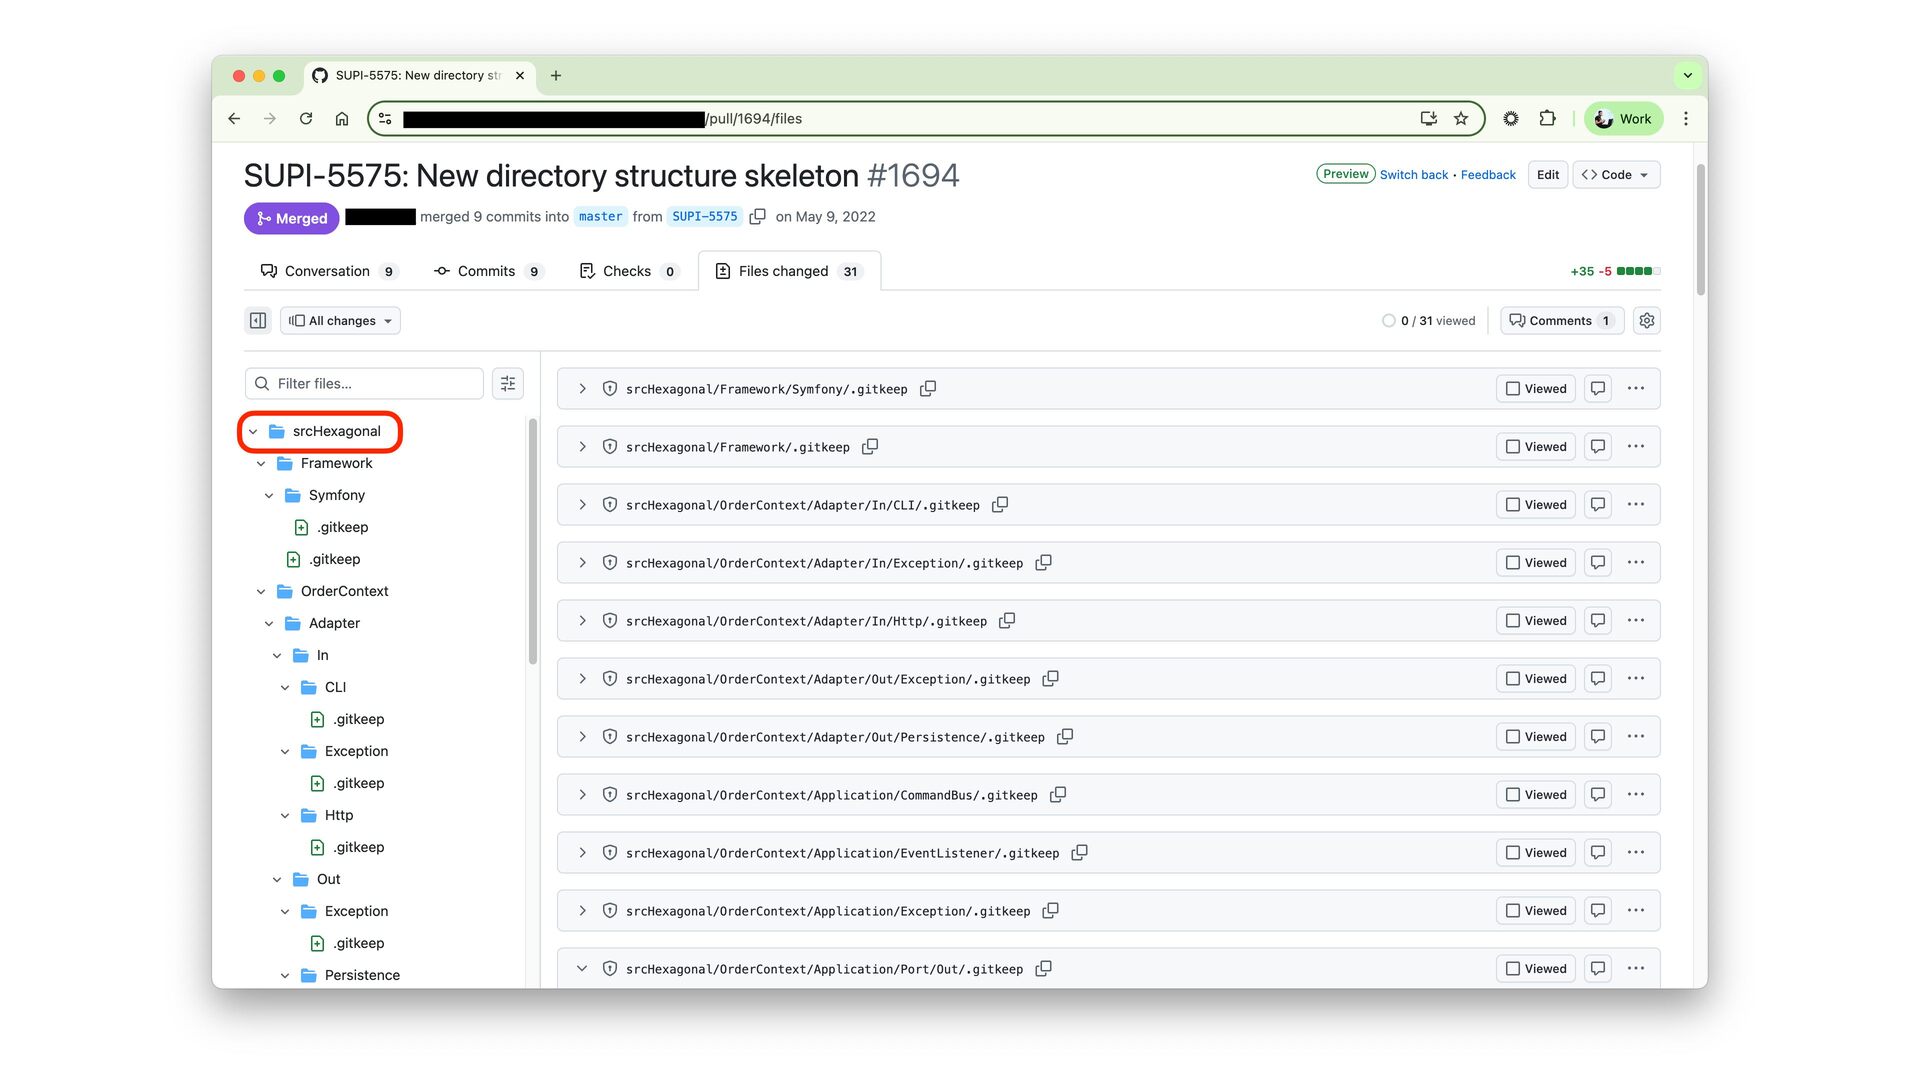Open the All changes dropdown
Viewport: 1920px width, 1080px height.
tap(340, 321)
